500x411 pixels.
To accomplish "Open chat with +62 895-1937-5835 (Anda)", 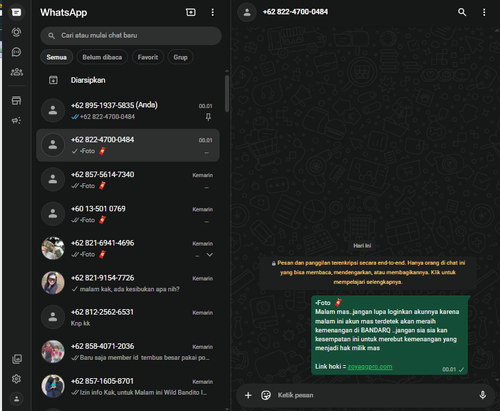I will click(x=128, y=111).
